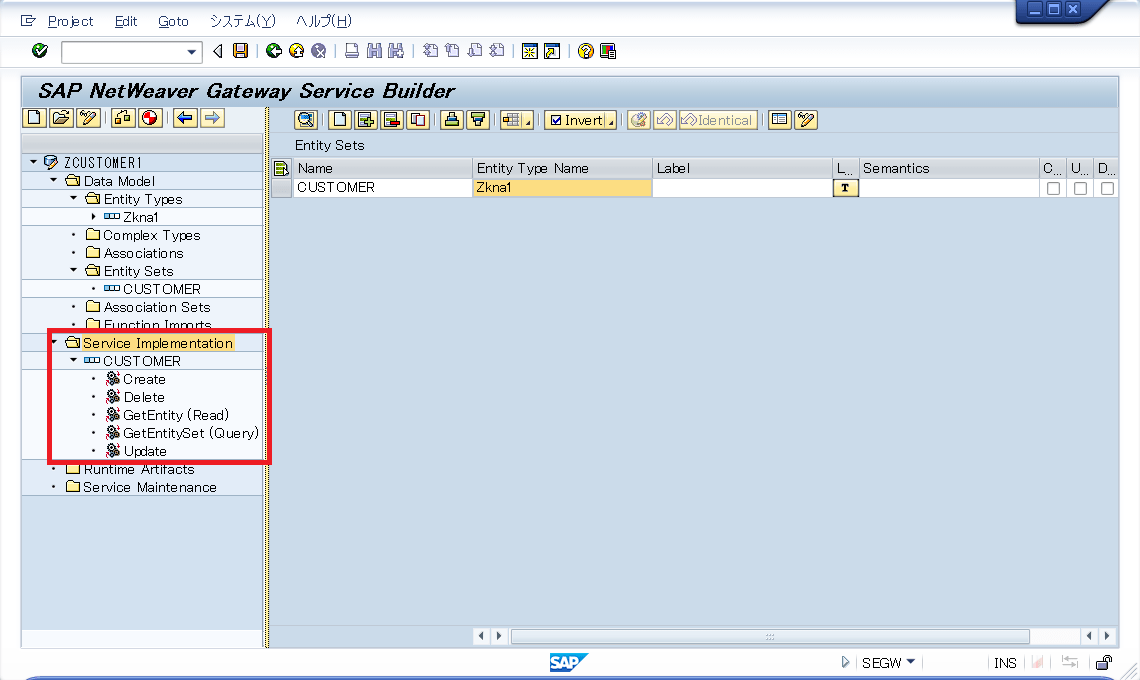Click the Create New Session icon
Viewport: 1140px width, 680px height.
coord(530,51)
